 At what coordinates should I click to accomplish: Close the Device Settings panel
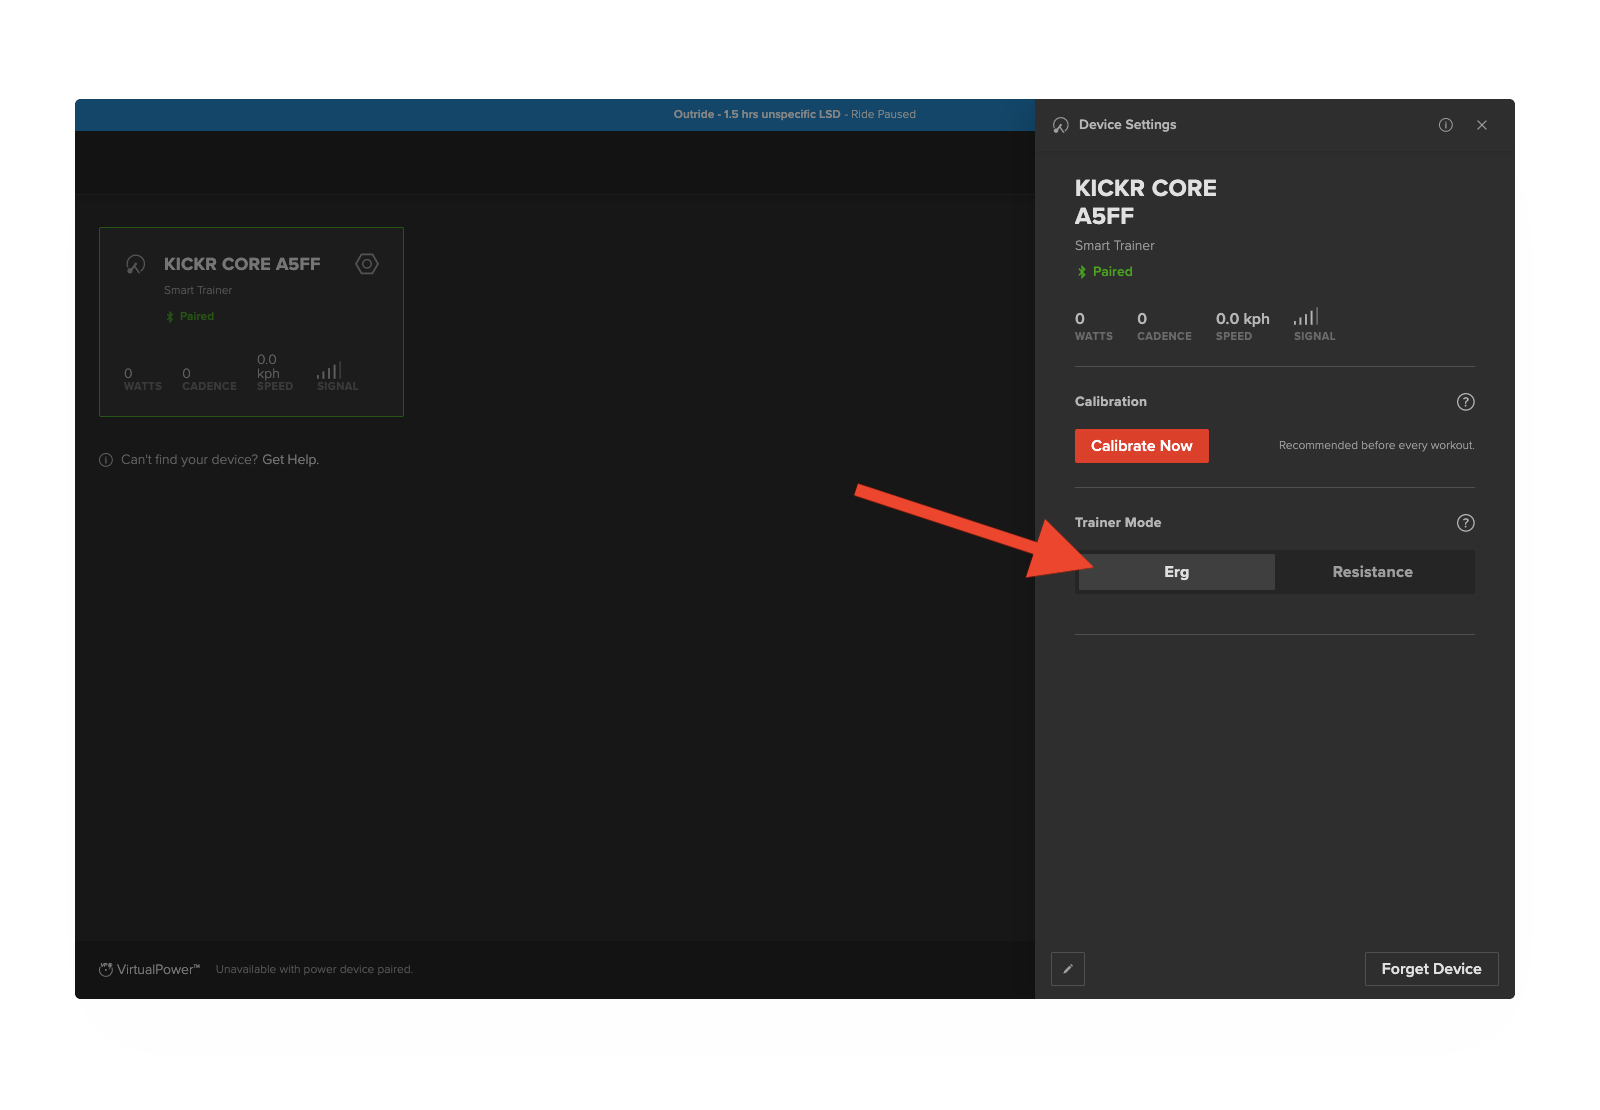click(1482, 125)
